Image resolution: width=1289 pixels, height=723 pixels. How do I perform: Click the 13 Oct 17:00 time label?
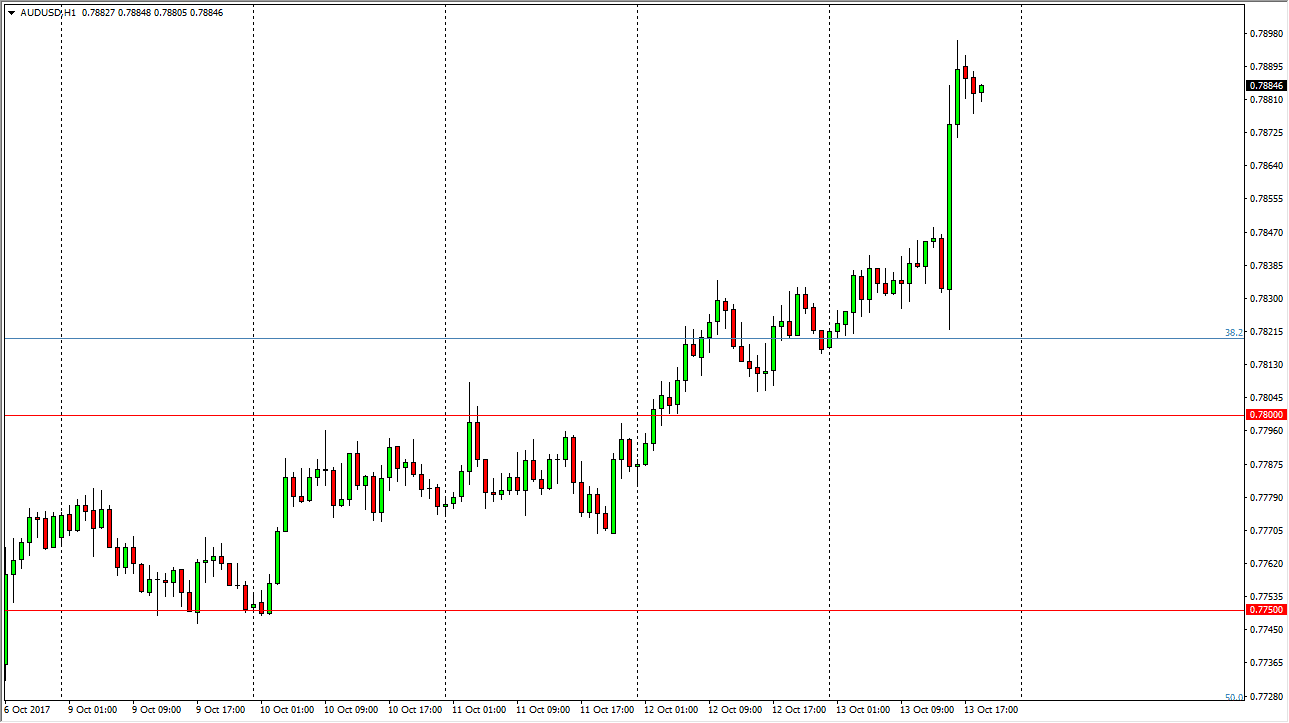click(x=991, y=711)
